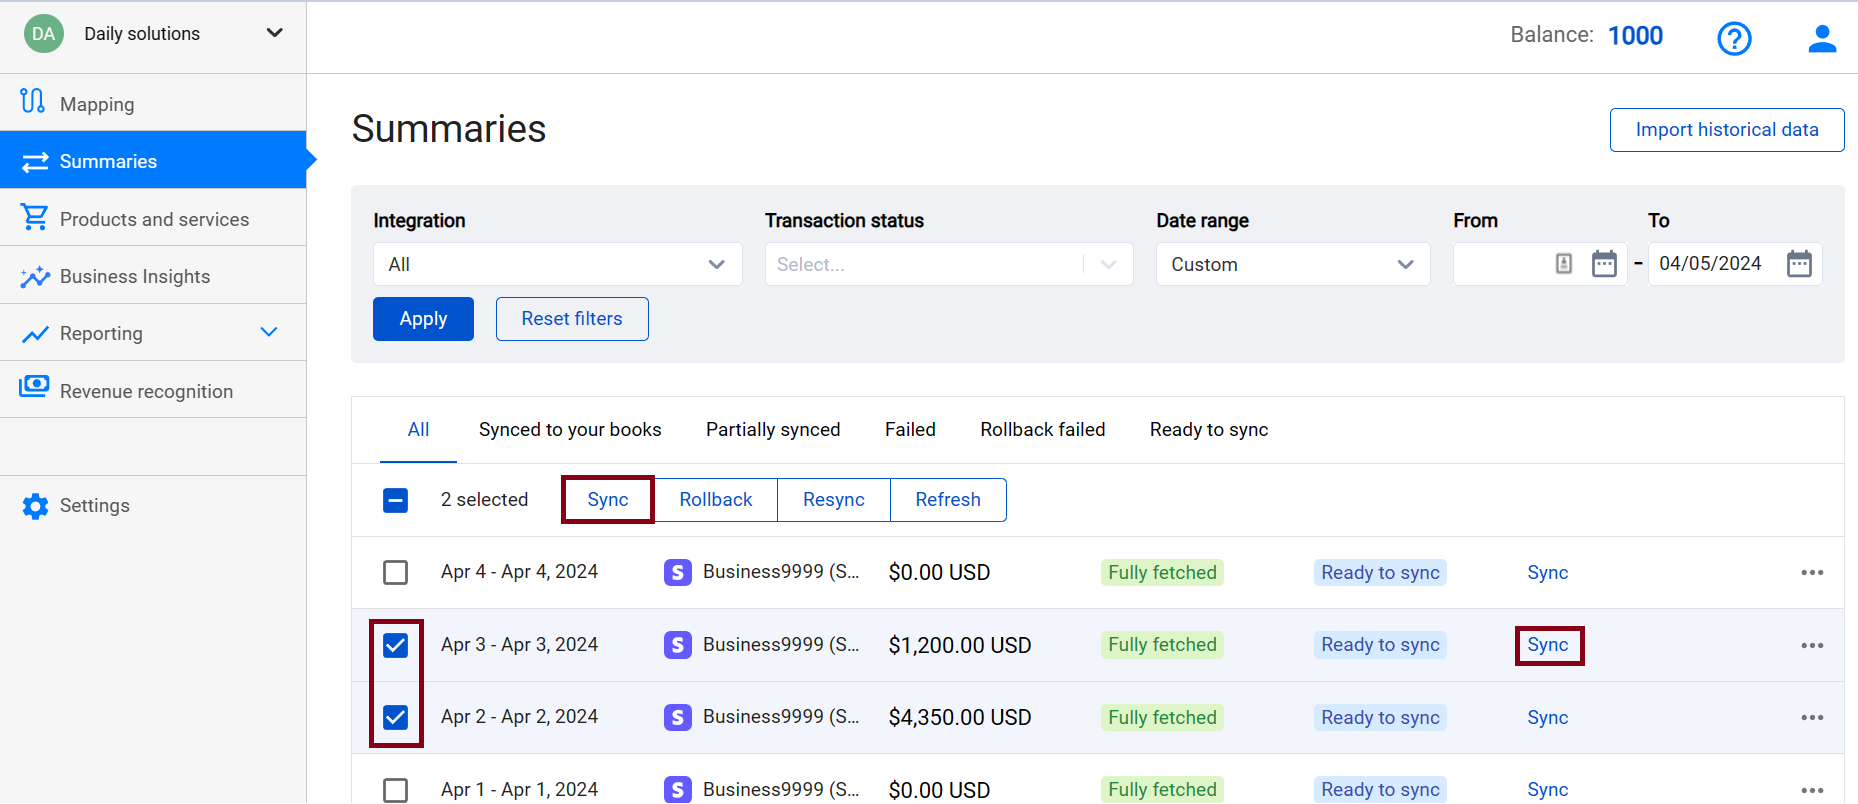
Task: Switch to the Partially synced tab
Action: click(x=772, y=430)
